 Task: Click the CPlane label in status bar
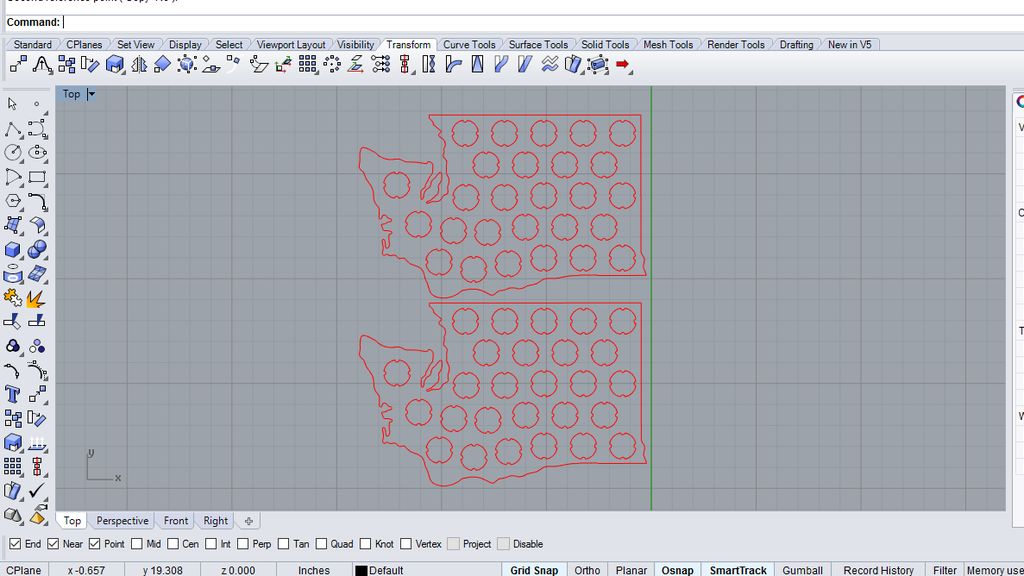(x=24, y=570)
